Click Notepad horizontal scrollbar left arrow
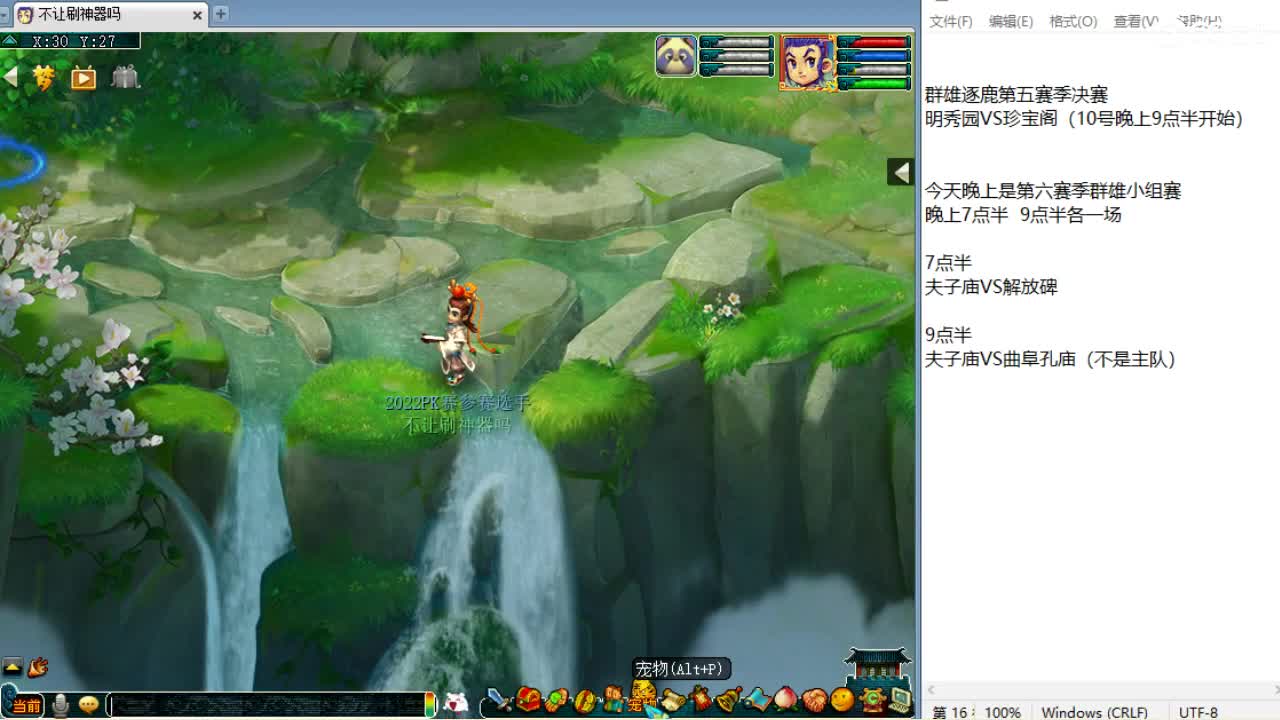 click(x=931, y=690)
